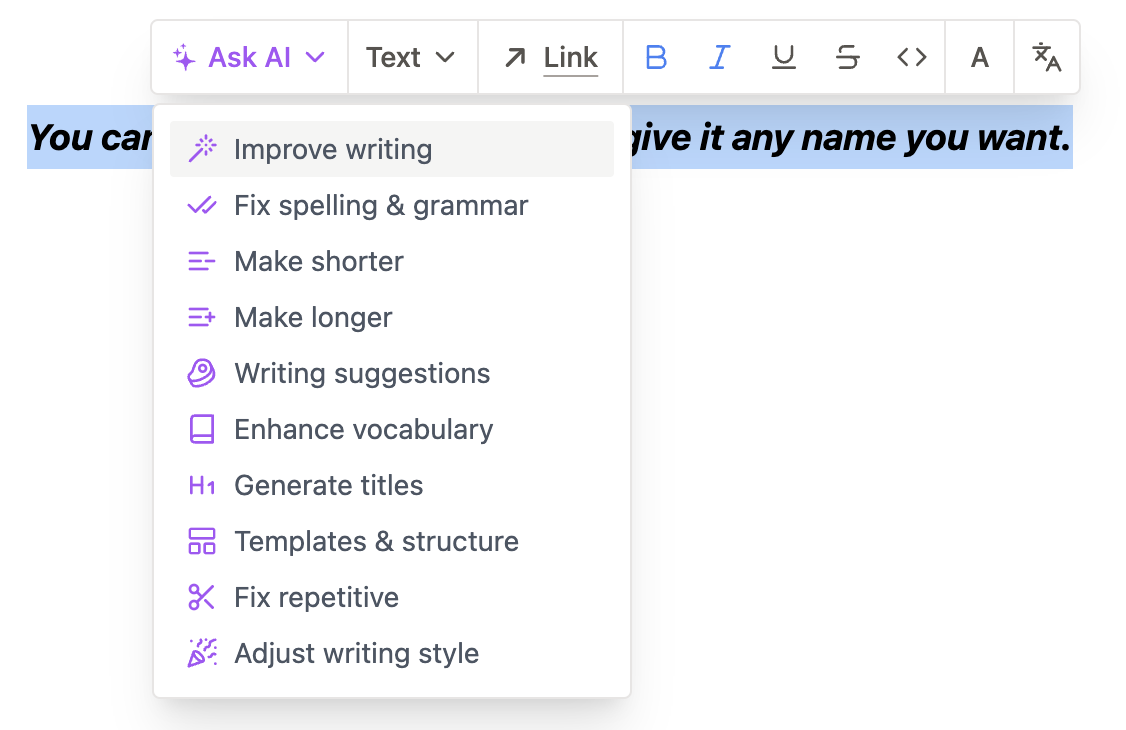Open the Ask AI dropdown
The width and height of the screenshot is (1126, 730).
coord(249,58)
